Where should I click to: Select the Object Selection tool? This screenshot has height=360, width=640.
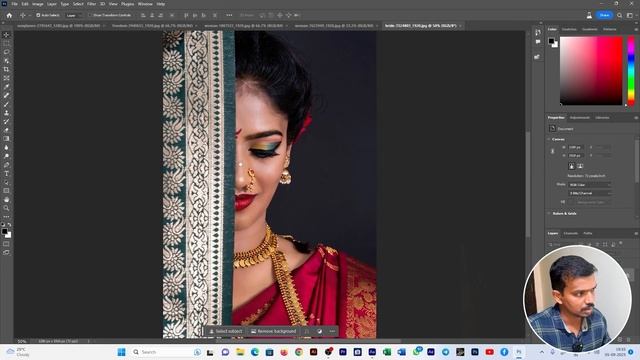(6, 61)
